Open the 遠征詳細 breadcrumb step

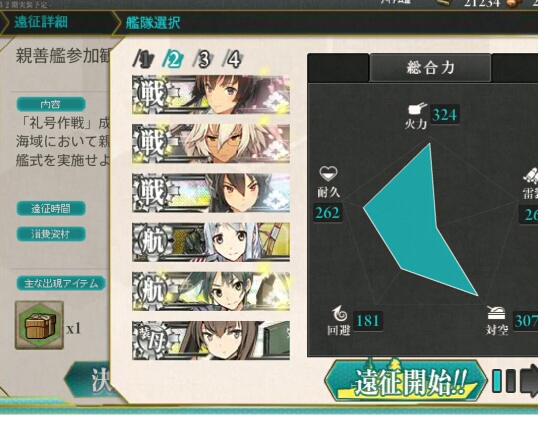click(x=41, y=23)
